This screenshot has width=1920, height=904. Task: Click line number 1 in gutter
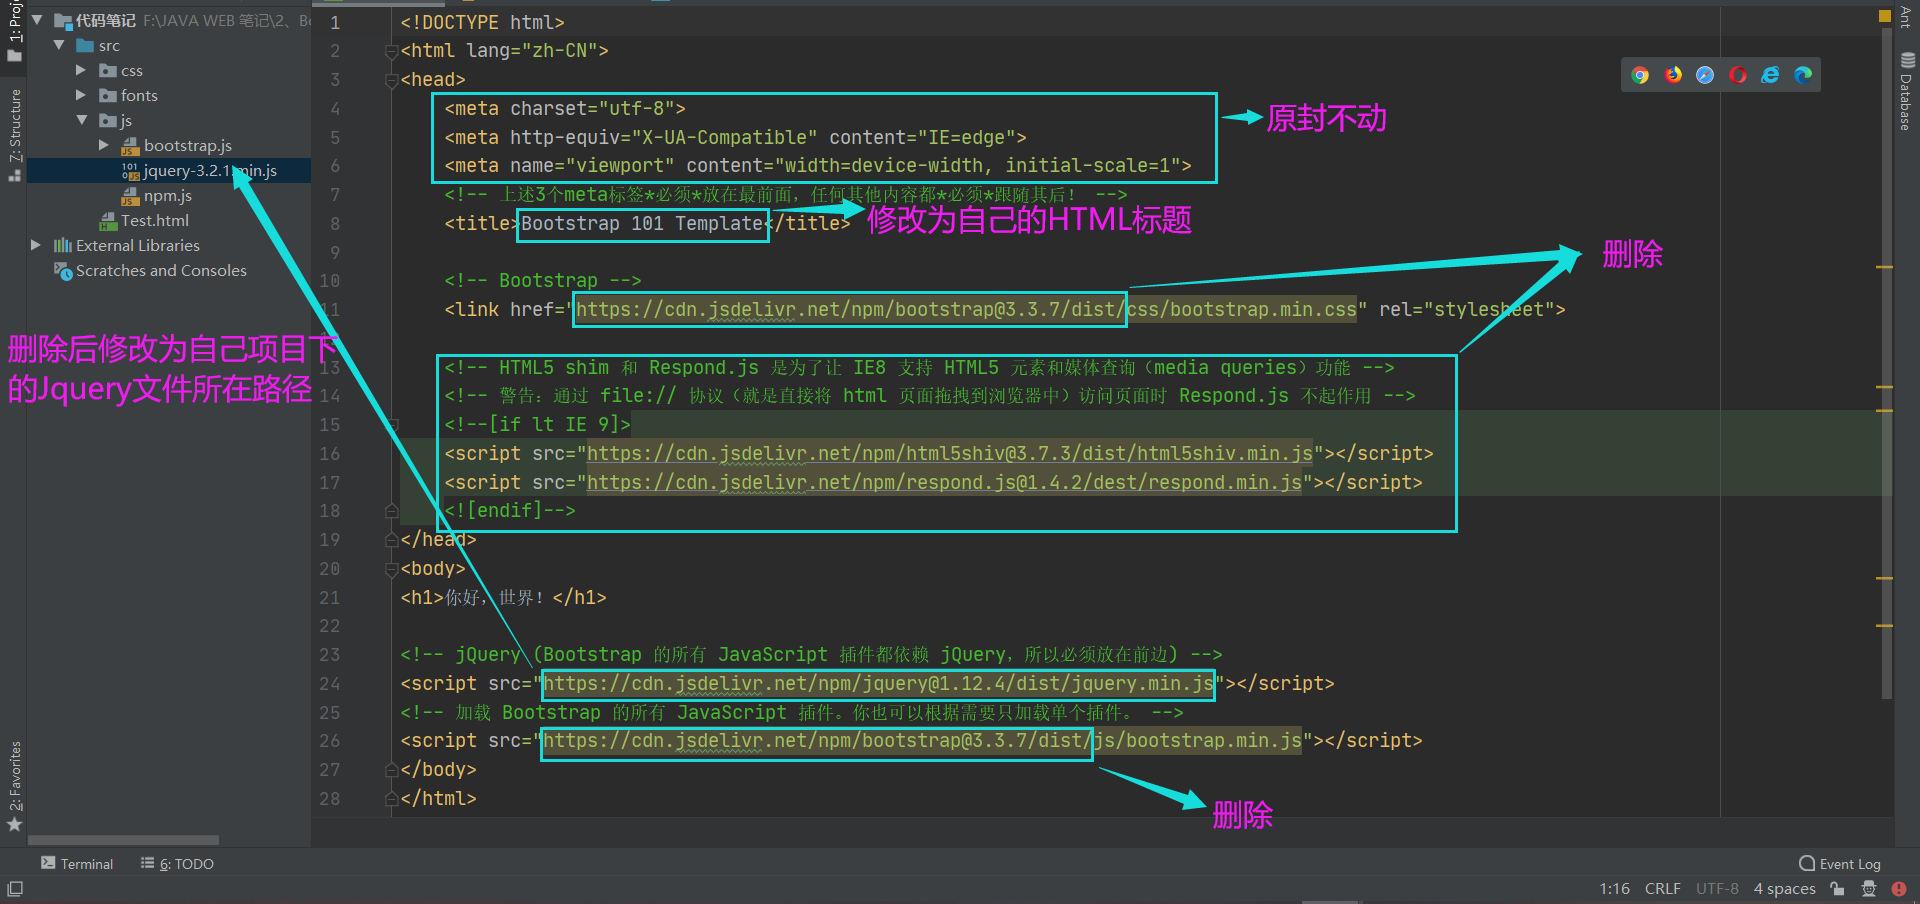coord(335,23)
